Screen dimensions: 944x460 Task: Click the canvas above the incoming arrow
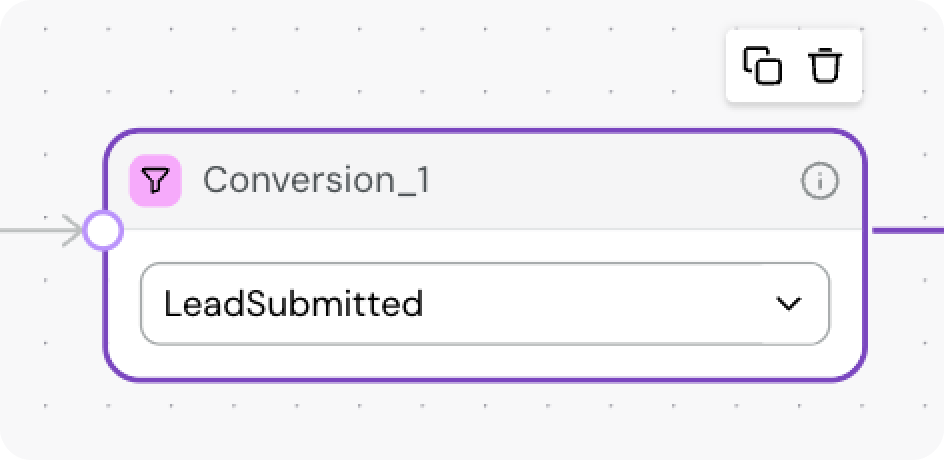pos(50,170)
